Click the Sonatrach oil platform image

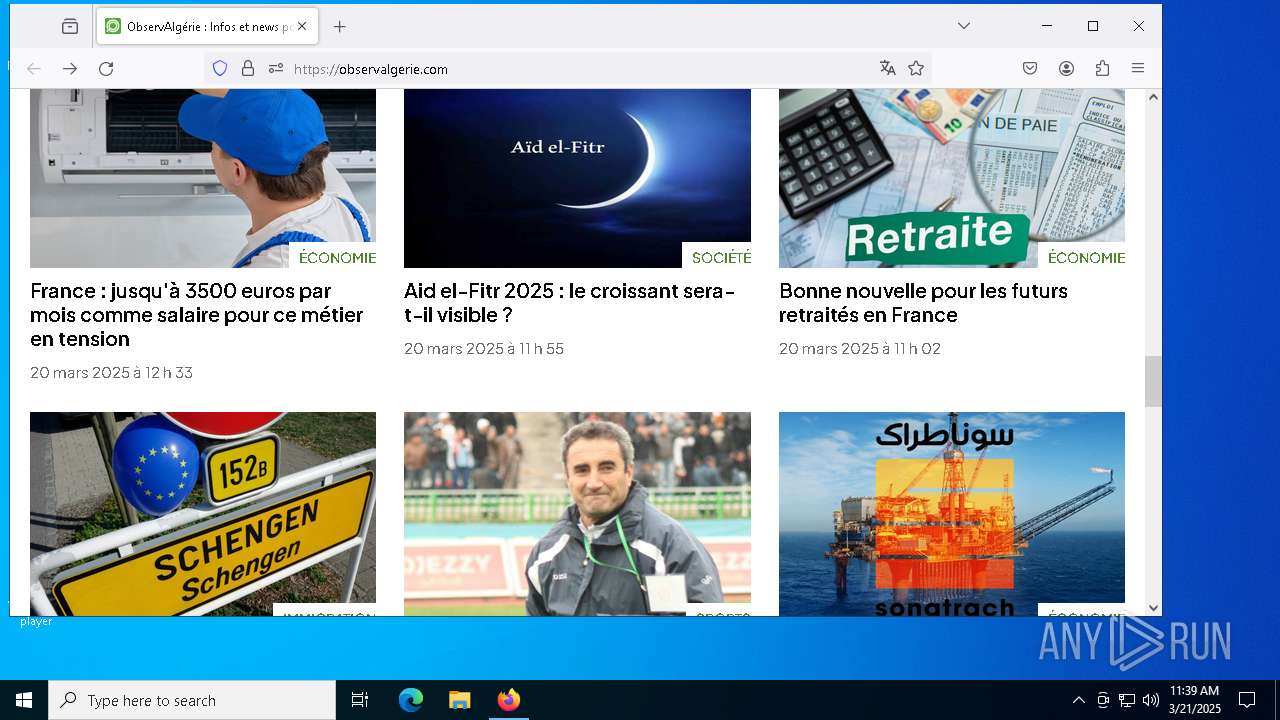(x=952, y=513)
